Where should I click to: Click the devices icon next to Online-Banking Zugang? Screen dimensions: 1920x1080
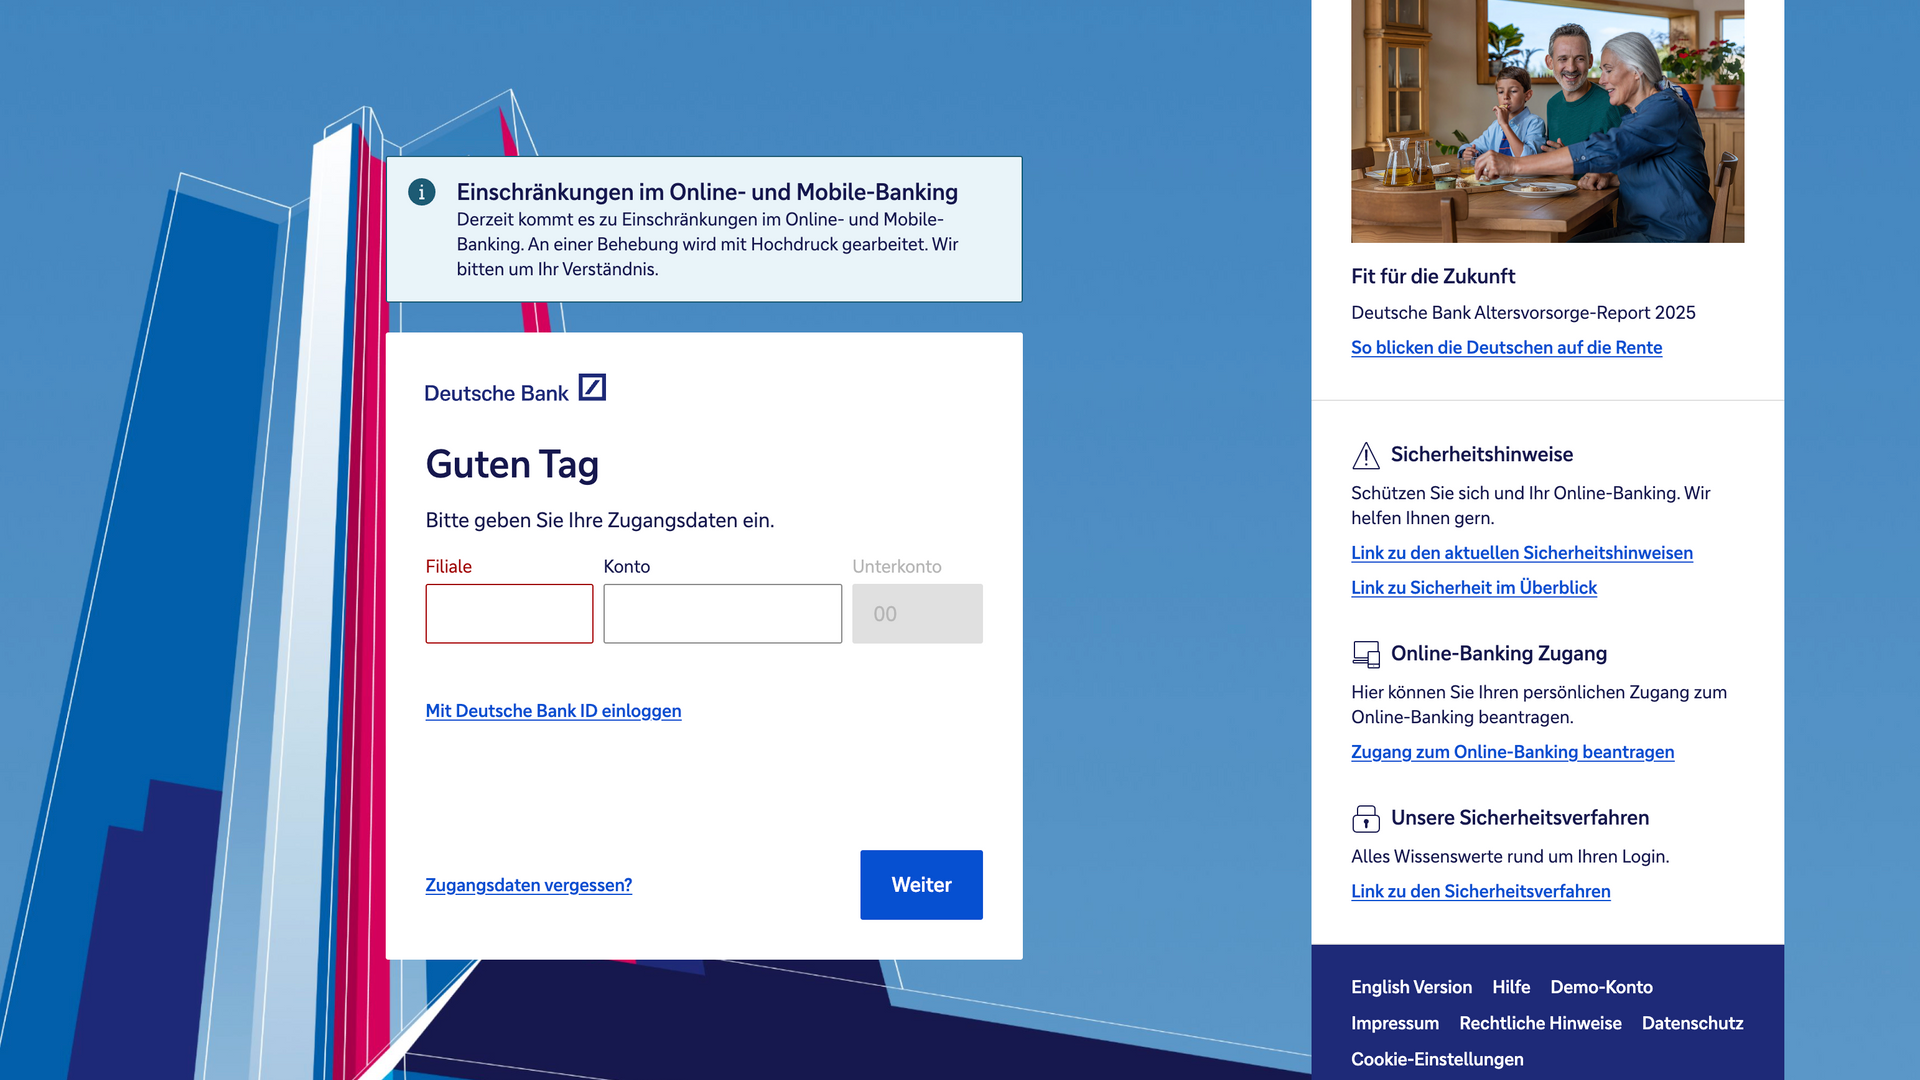1364,654
